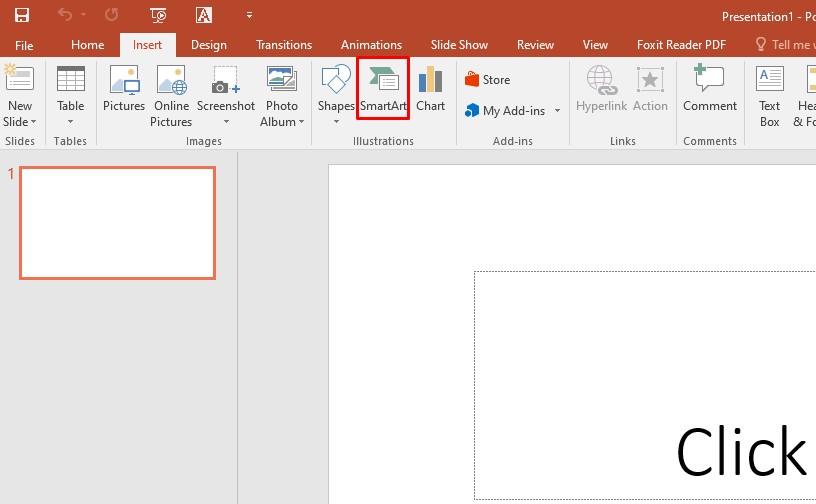Viewport: 816px width, 504px height.
Task: Select the Insert tab
Action: coord(147,45)
